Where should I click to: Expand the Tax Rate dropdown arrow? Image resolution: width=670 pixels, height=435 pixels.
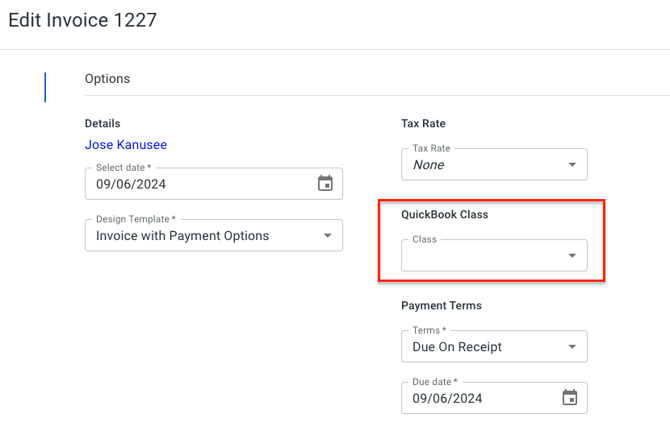click(x=572, y=165)
